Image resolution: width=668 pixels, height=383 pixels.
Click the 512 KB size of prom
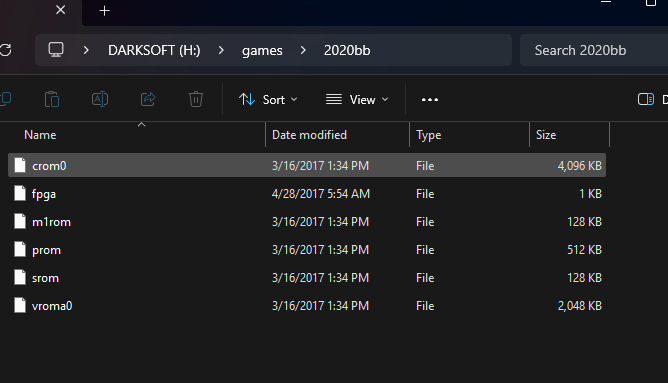pos(584,250)
